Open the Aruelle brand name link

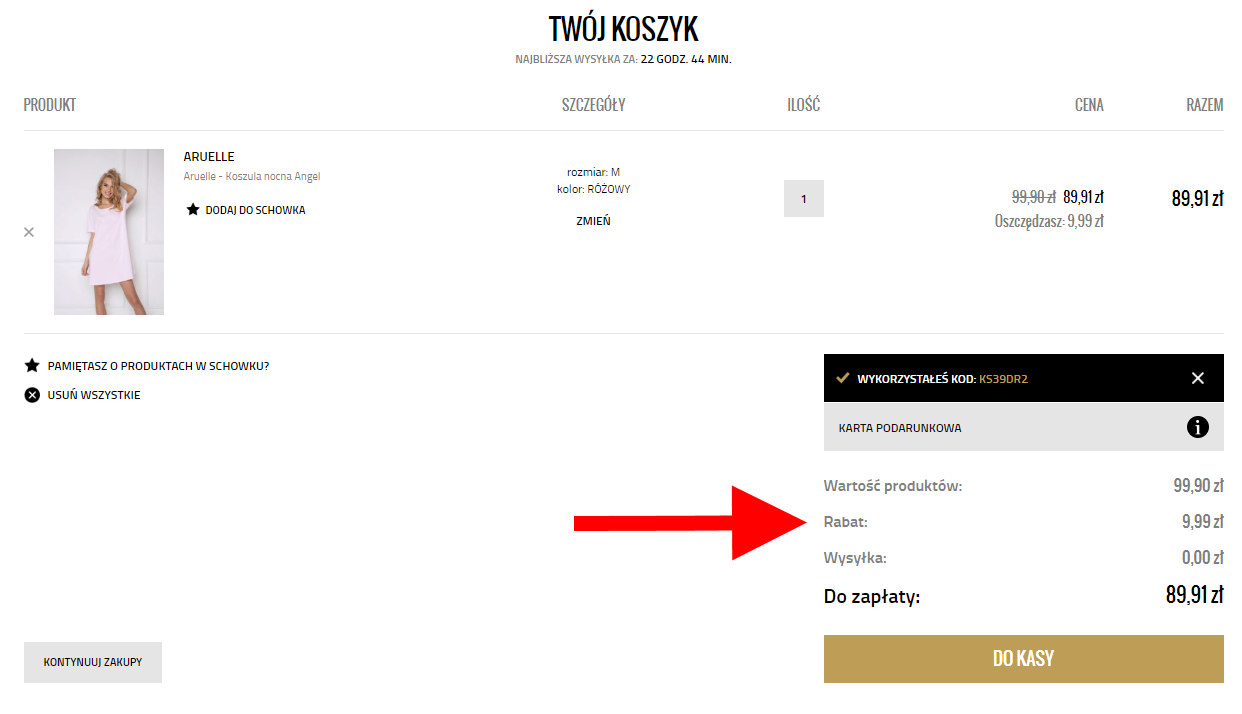pyautogui.click(x=209, y=157)
